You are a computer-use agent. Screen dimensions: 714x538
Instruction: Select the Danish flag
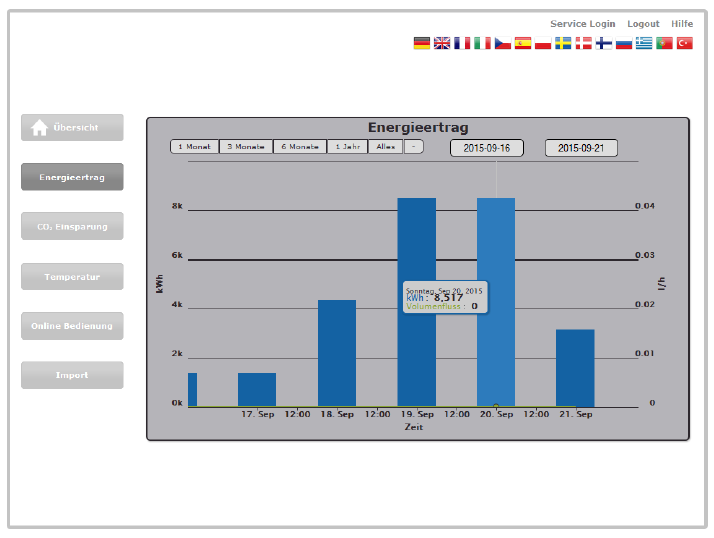583,43
